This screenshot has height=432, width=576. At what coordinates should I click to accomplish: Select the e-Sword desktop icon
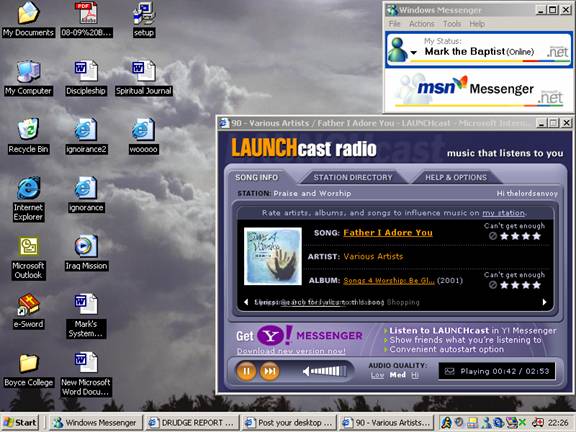(x=28, y=311)
